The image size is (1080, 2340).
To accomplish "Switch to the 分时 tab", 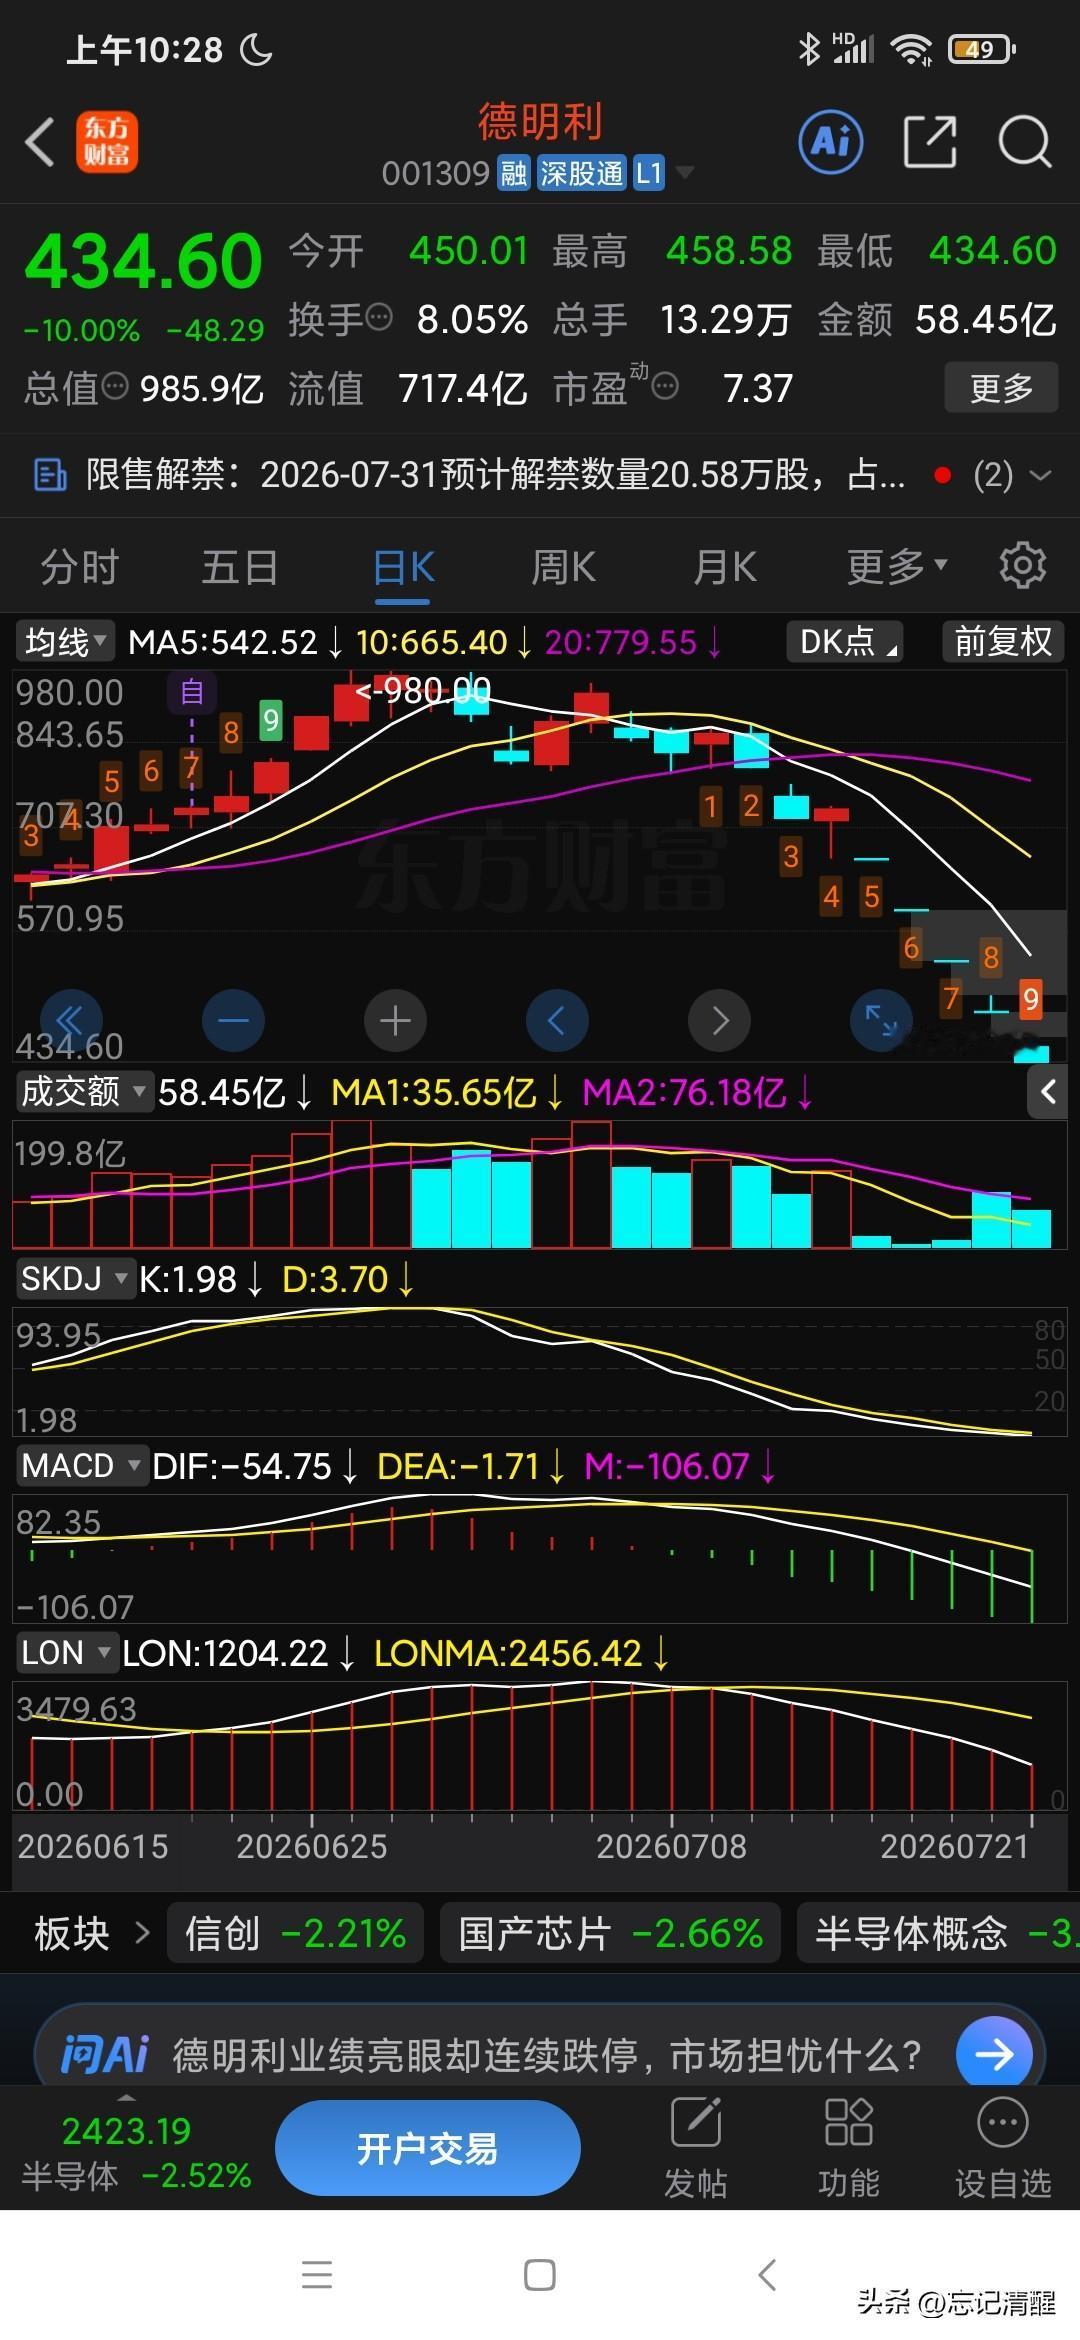I will point(79,566).
